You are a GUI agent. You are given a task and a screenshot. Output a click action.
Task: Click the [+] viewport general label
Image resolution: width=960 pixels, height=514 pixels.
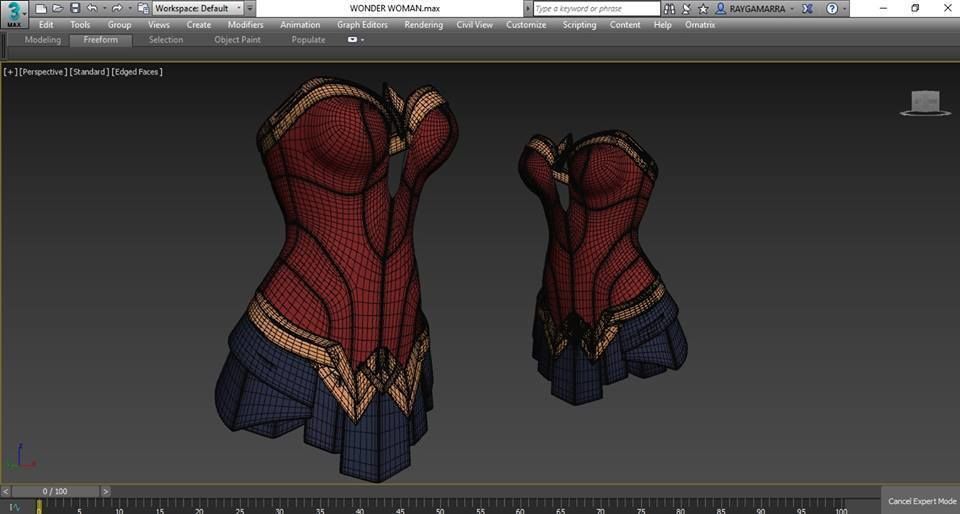tap(10, 72)
